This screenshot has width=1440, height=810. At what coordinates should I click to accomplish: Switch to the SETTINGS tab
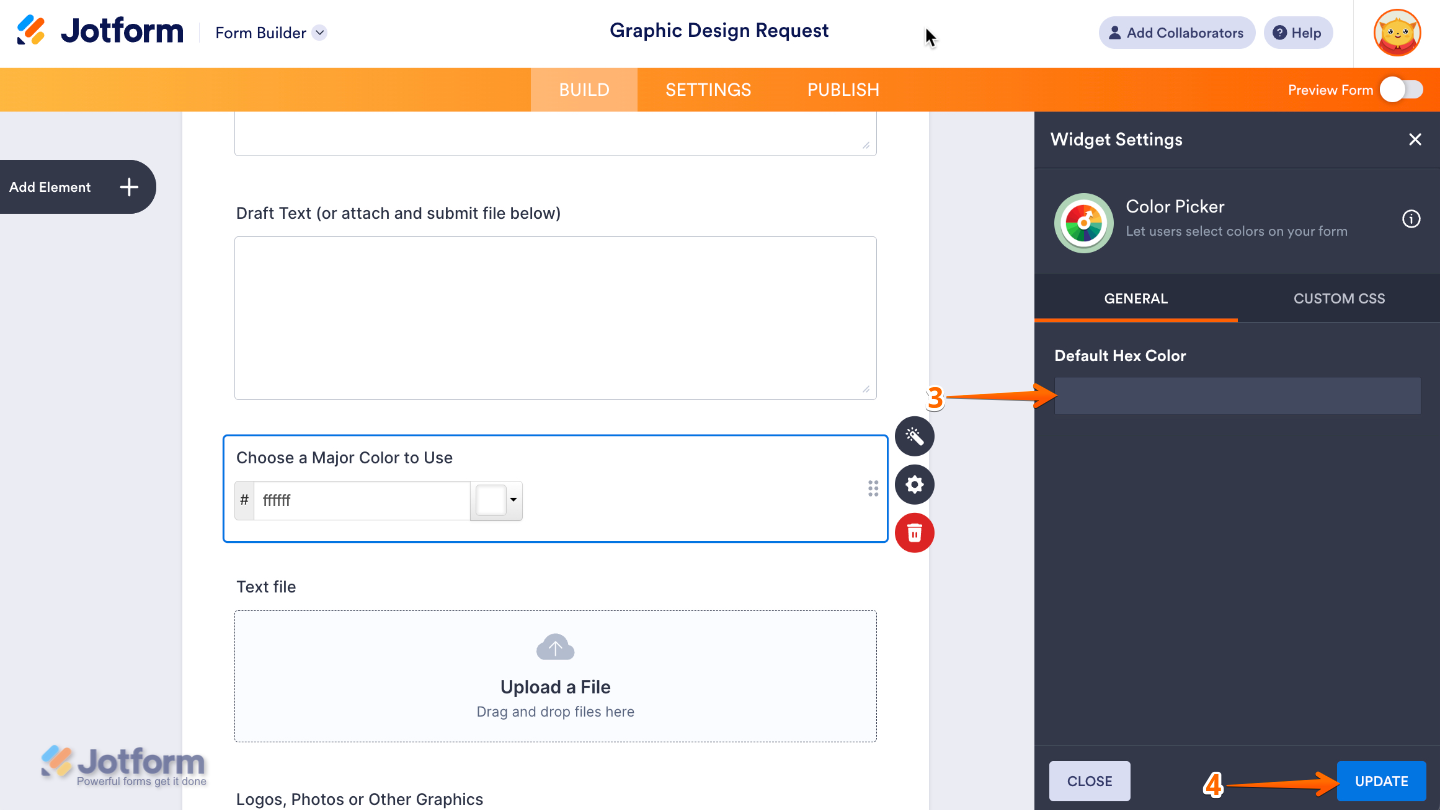[x=707, y=89]
